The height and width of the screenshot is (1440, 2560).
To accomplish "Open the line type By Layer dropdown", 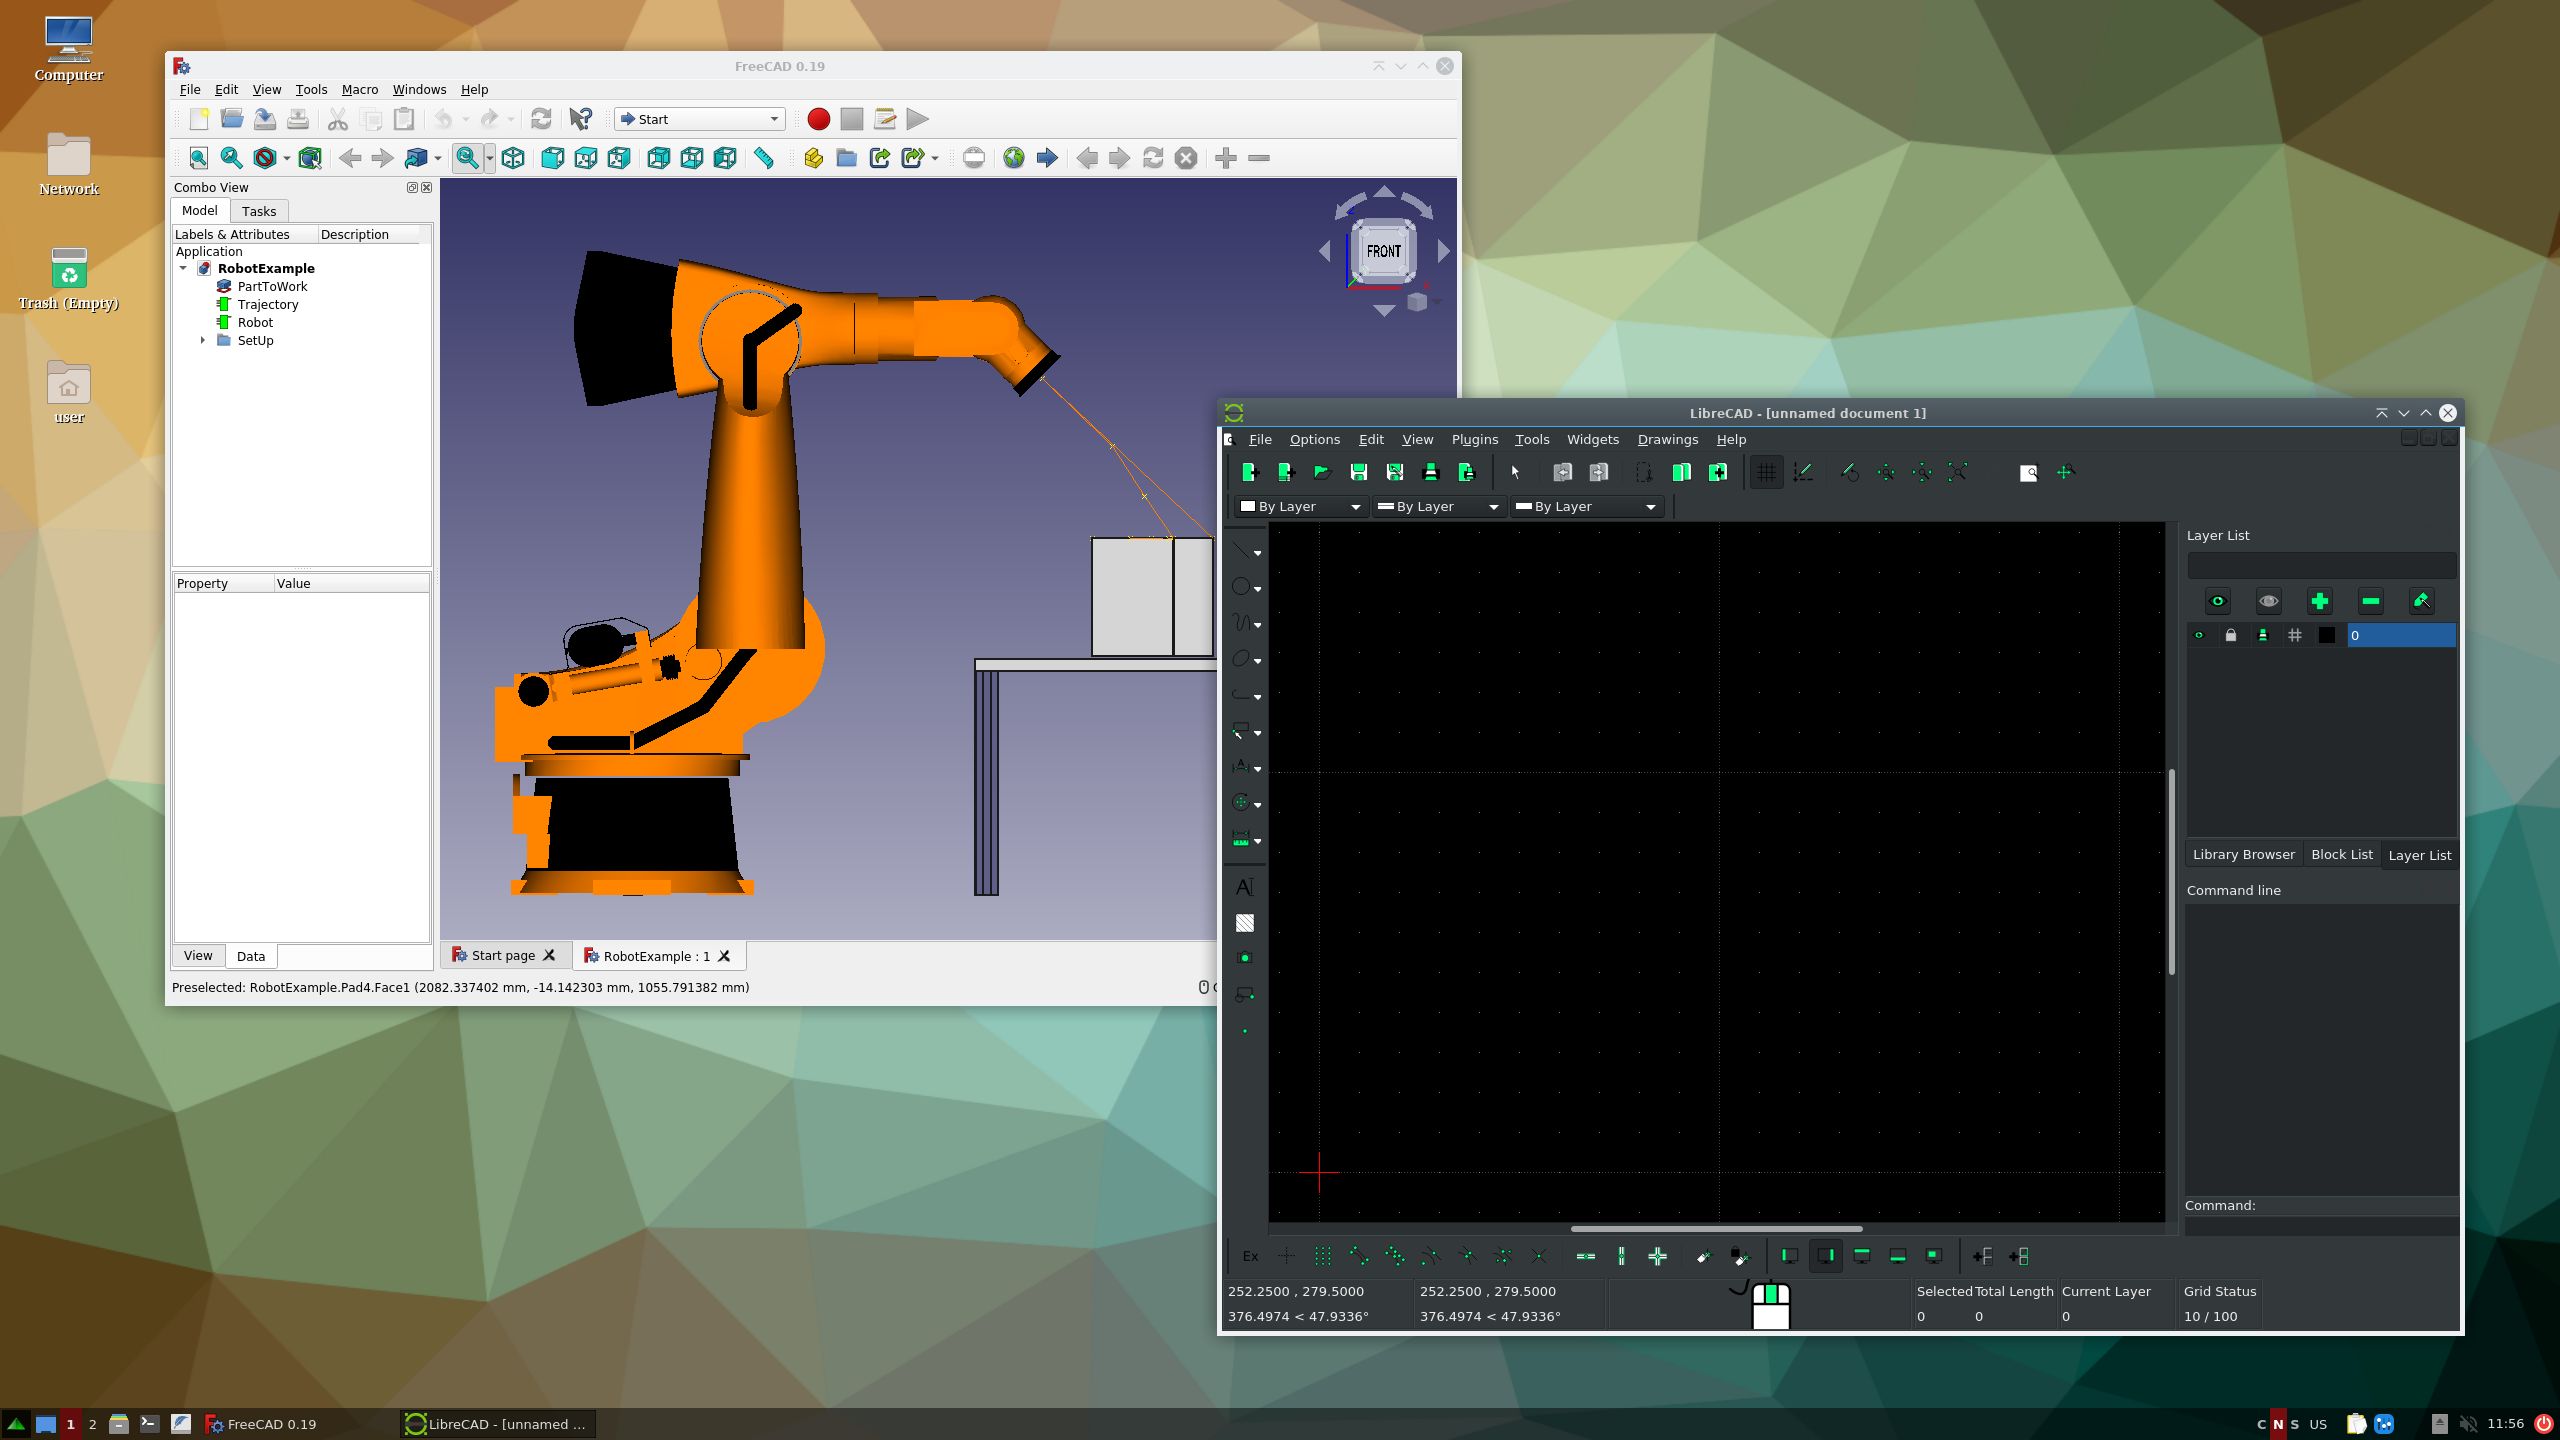I will [1586, 507].
